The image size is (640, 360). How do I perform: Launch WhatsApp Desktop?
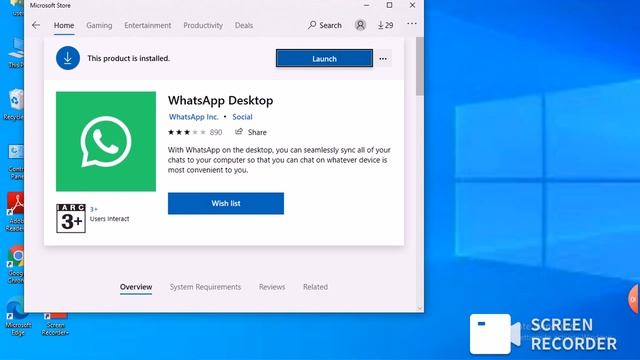coord(324,58)
